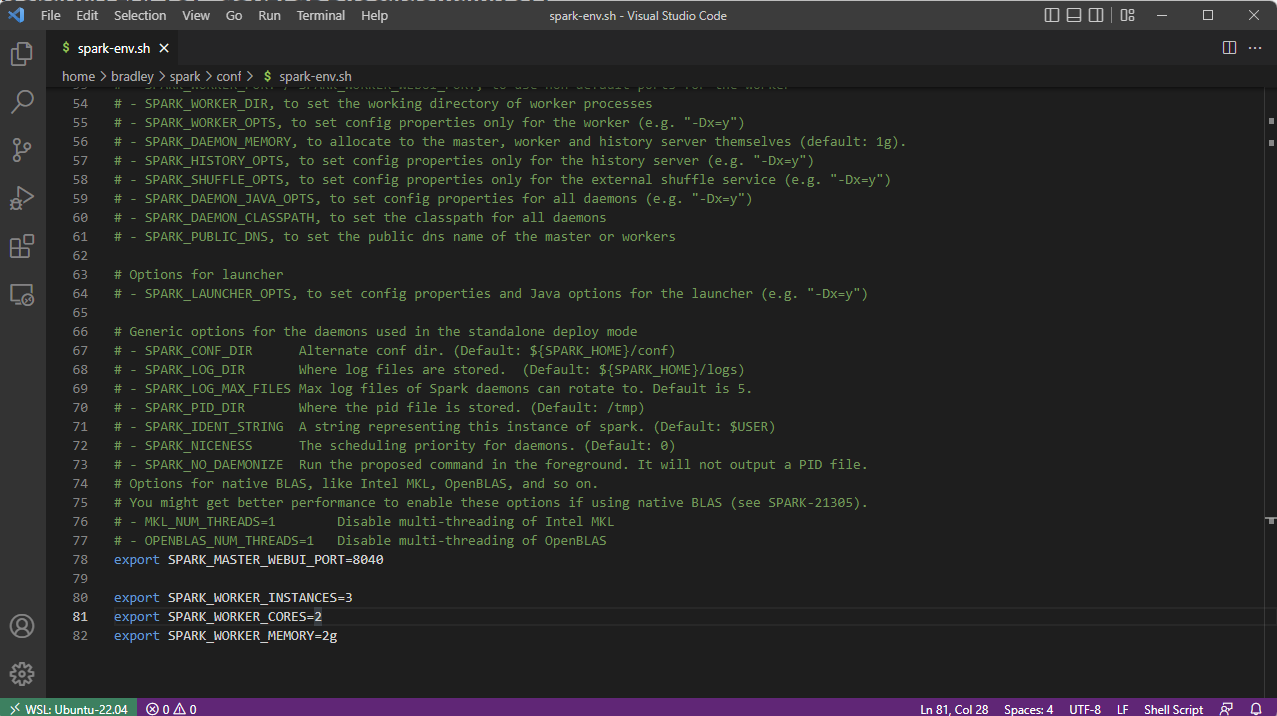1277x716 pixels.
Task: Open WSL: Ubuntu-22.04 remote menu
Action: click(68, 708)
